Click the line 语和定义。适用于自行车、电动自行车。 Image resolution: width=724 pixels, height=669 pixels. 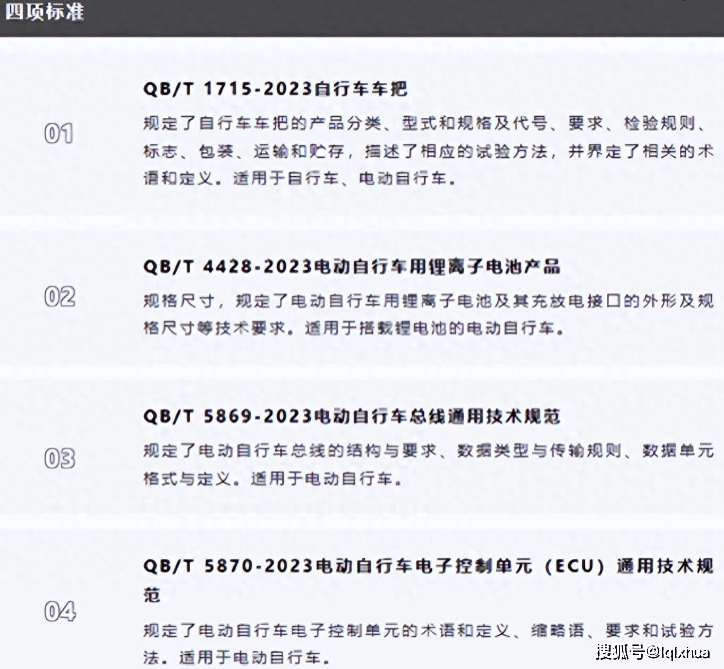click(299, 178)
